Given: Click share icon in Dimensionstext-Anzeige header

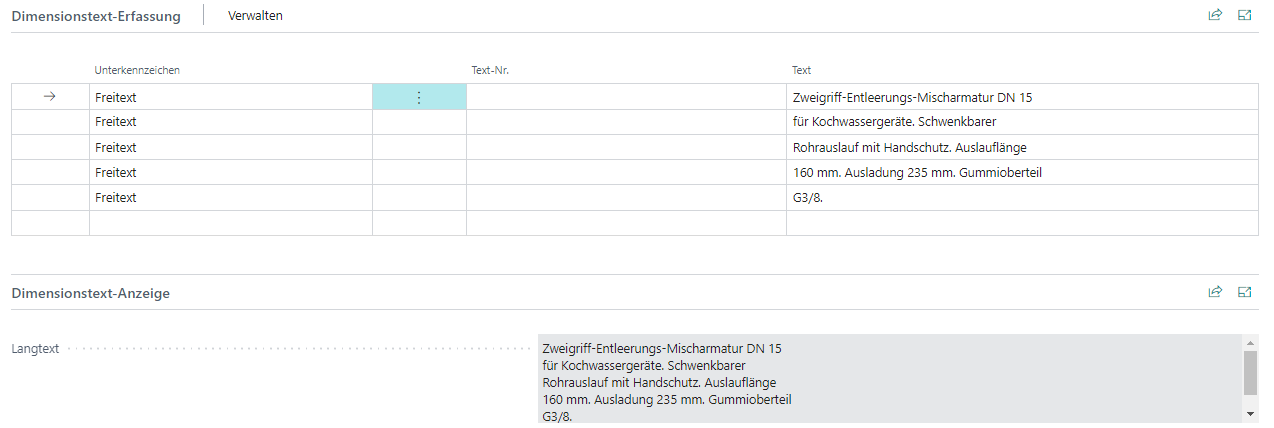Looking at the screenshot, I should click(x=1215, y=292).
